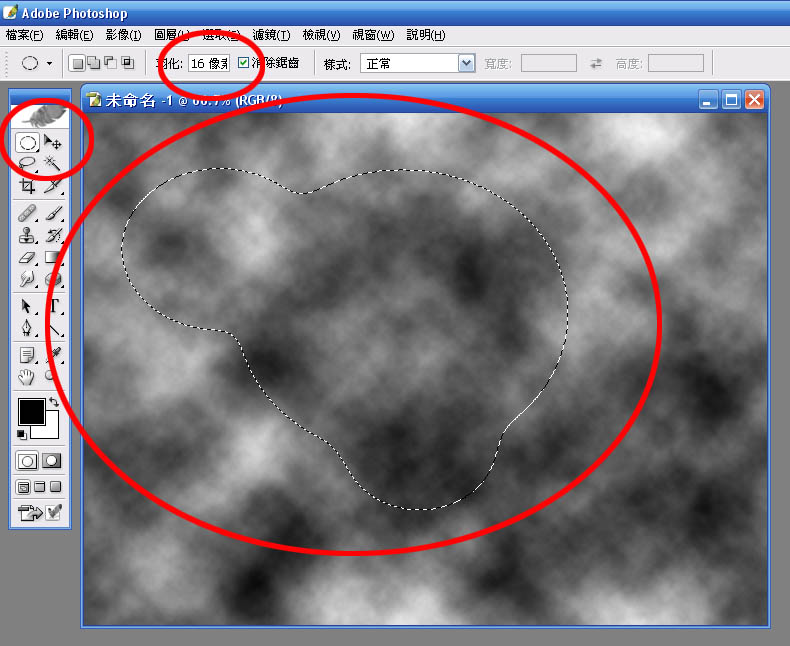
Task: Select the Horizontal Type tool
Action: [x=53, y=306]
